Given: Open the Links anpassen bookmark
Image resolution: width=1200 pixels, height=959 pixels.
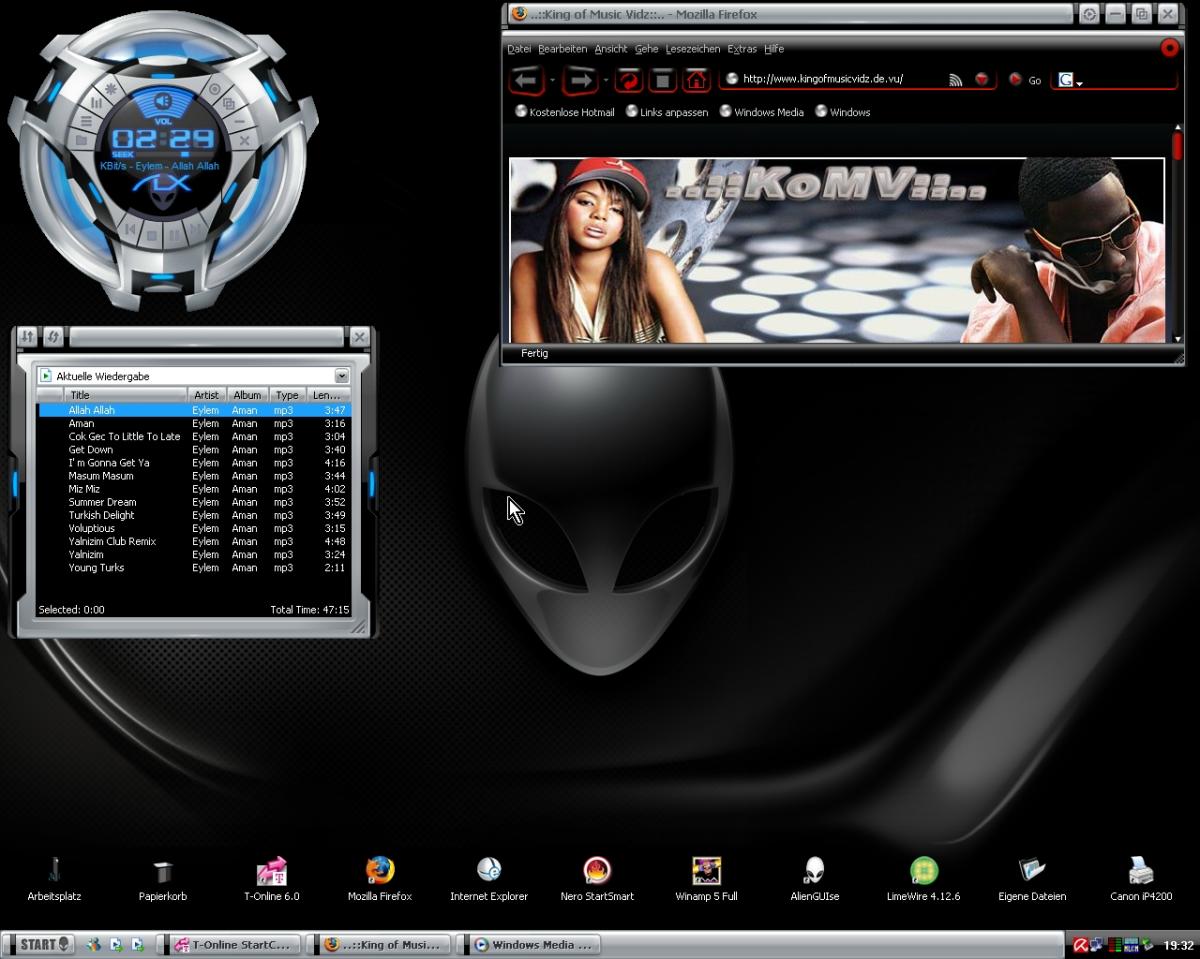Looking at the screenshot, I should click(x=667, y=112).
